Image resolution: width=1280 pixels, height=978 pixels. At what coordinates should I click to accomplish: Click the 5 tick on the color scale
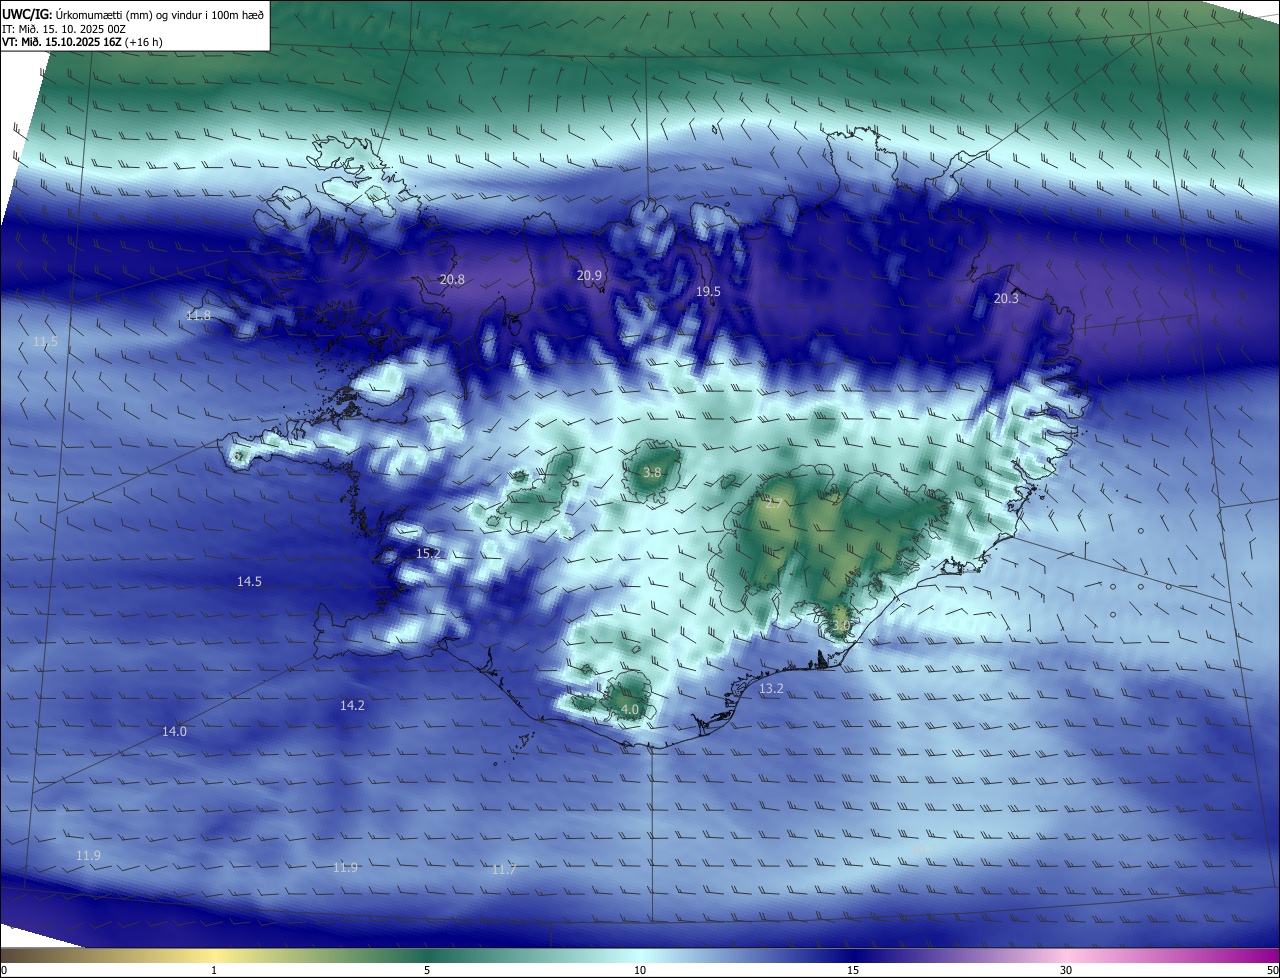coord(427,970)
